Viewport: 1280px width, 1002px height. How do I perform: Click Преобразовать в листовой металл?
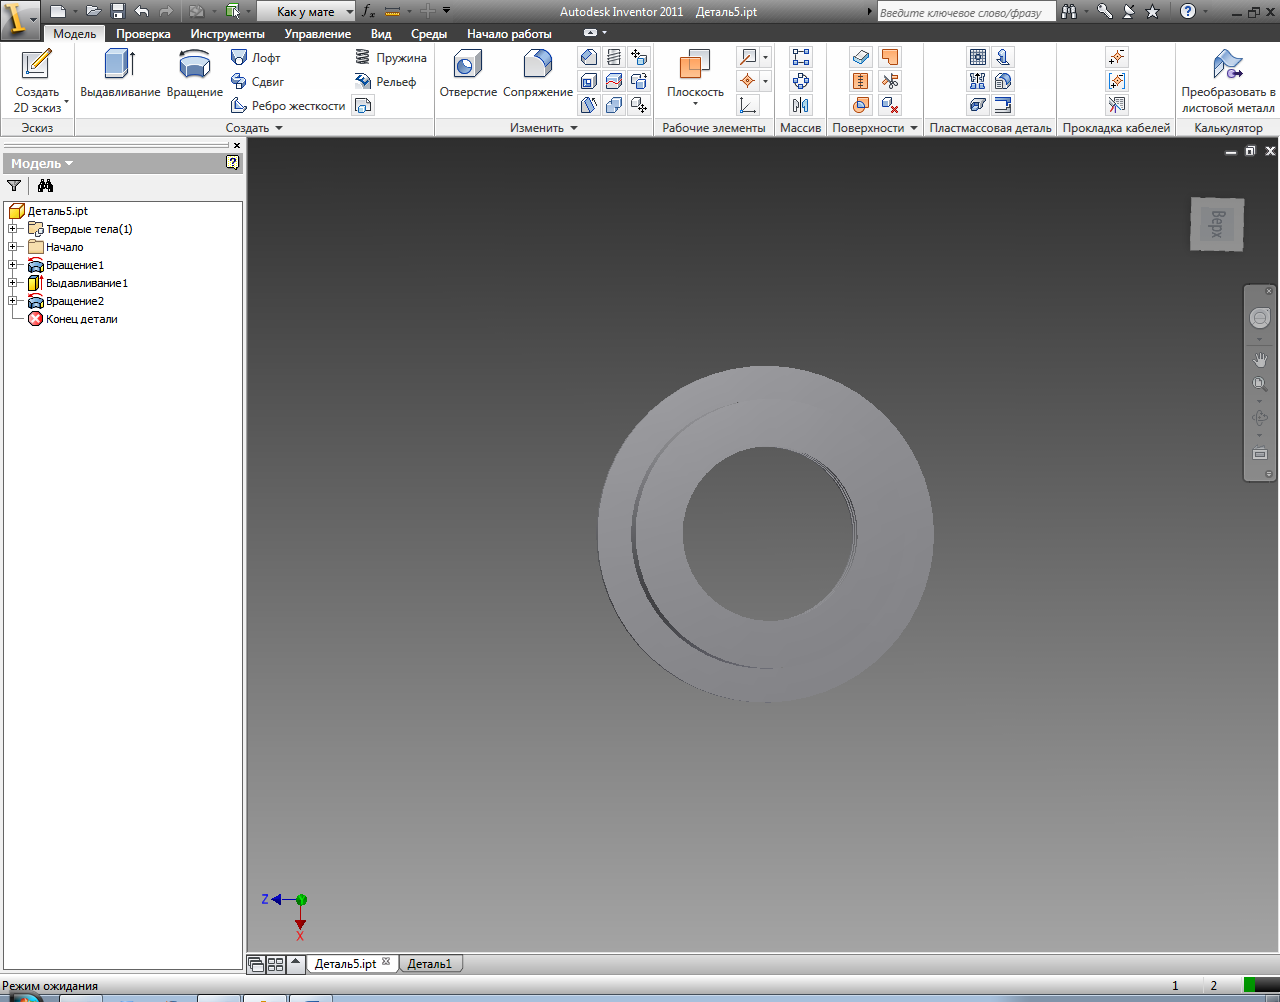click(x=1228, y=81)
